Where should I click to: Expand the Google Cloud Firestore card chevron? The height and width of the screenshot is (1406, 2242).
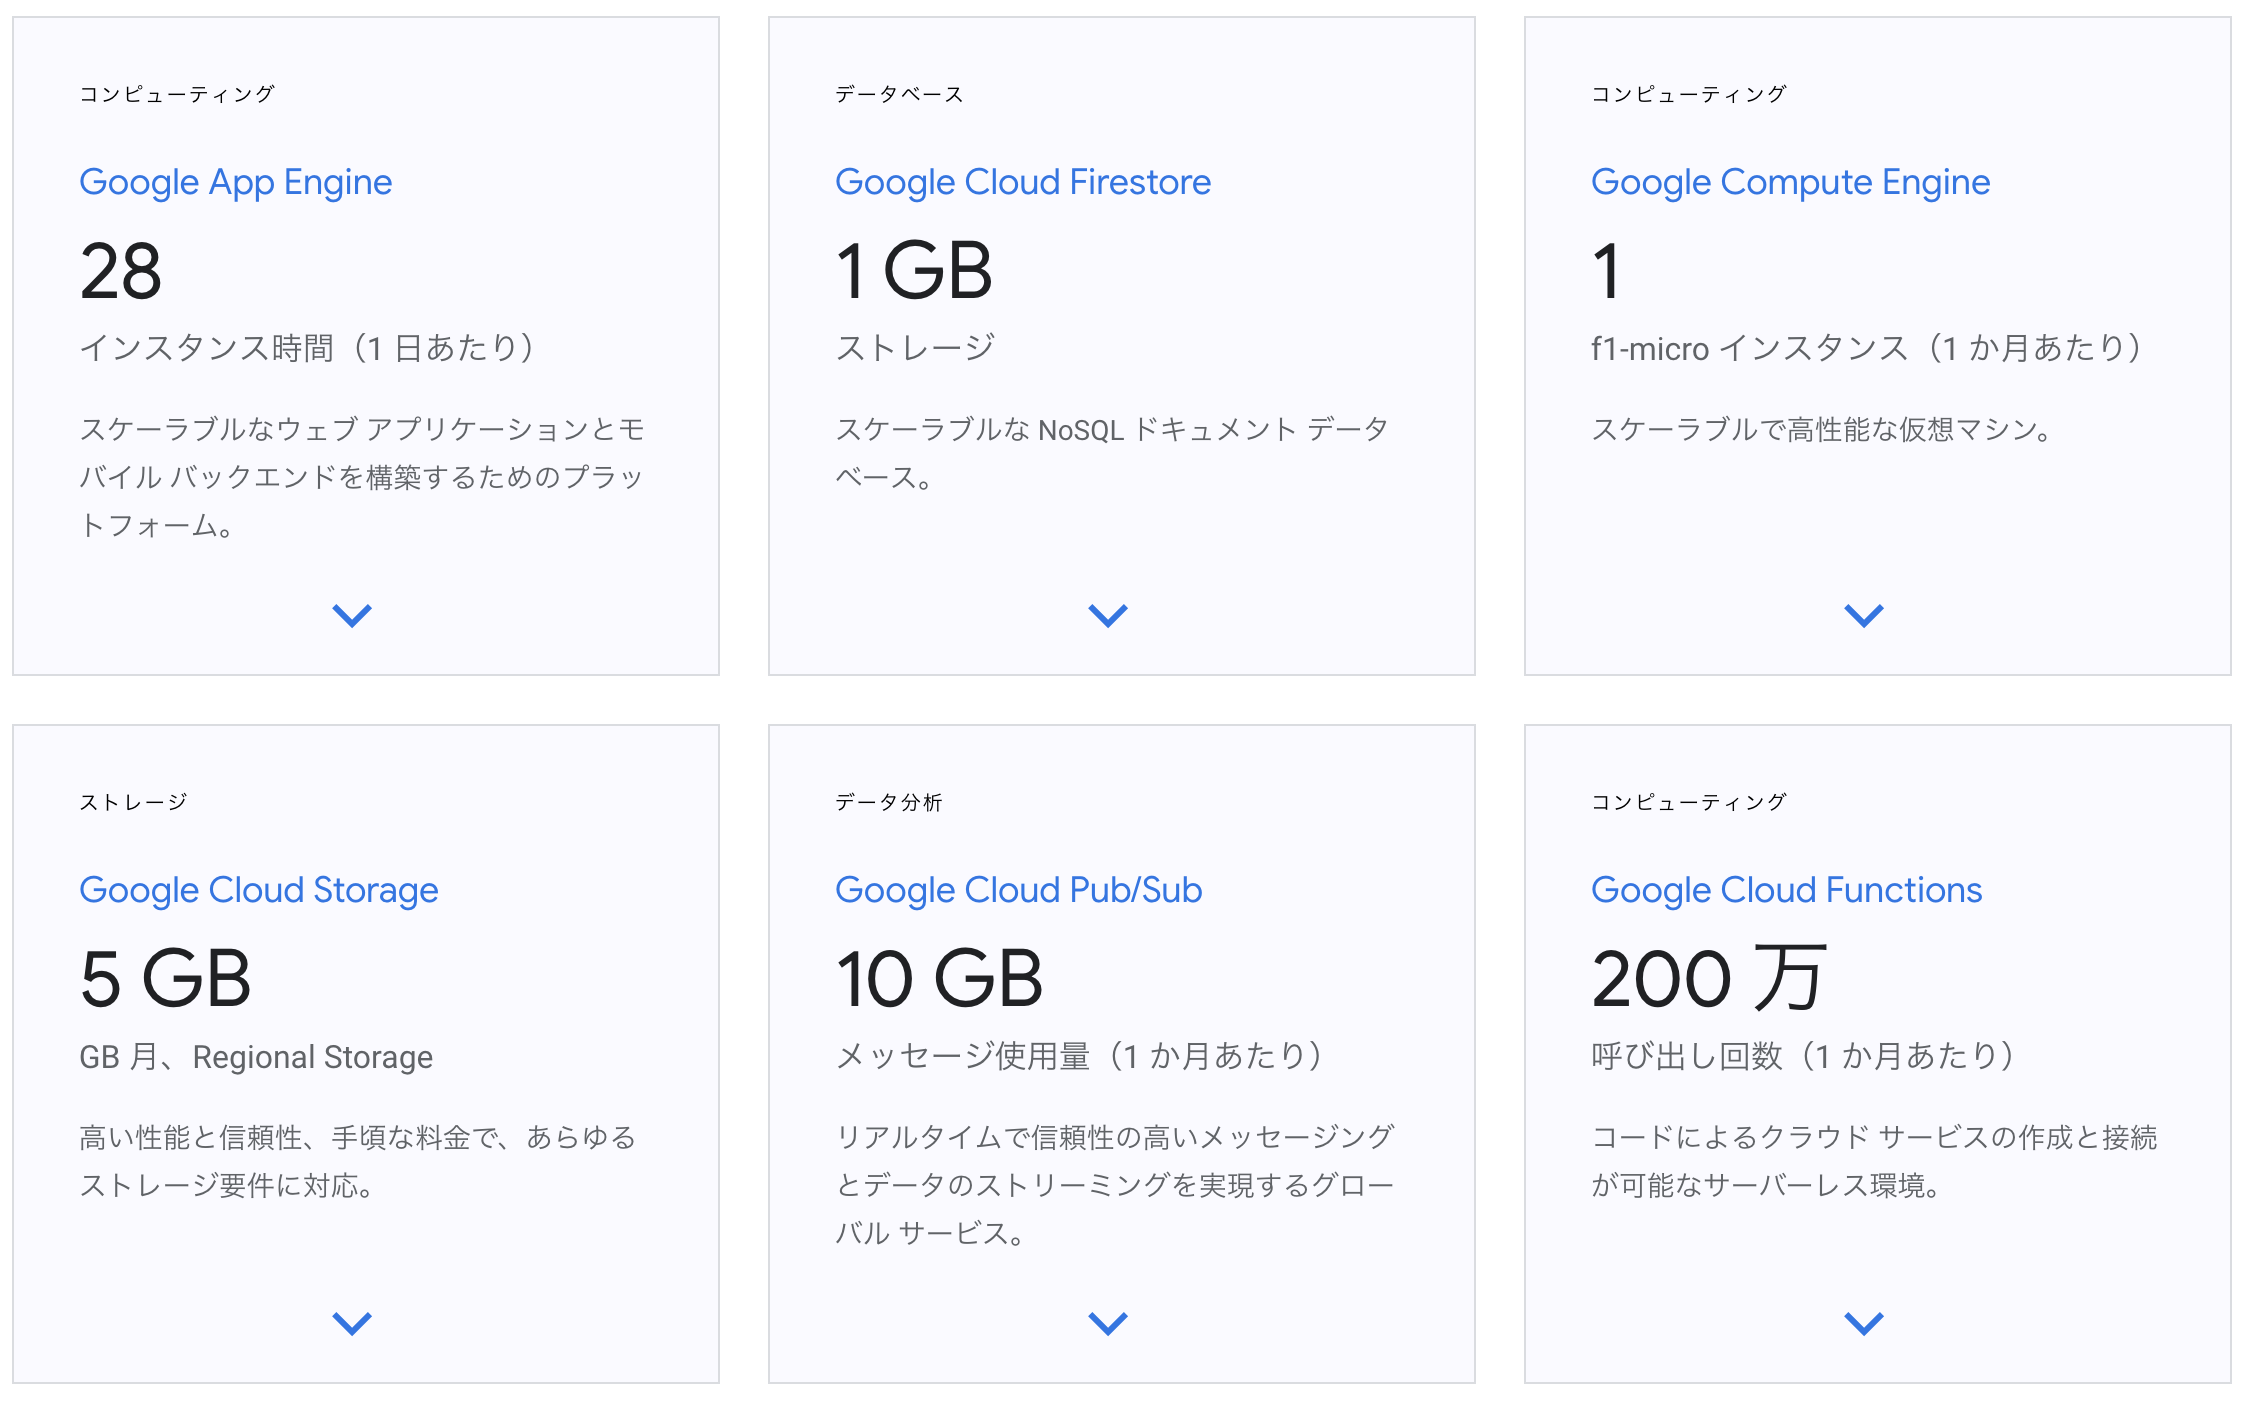pos(1108,615)
